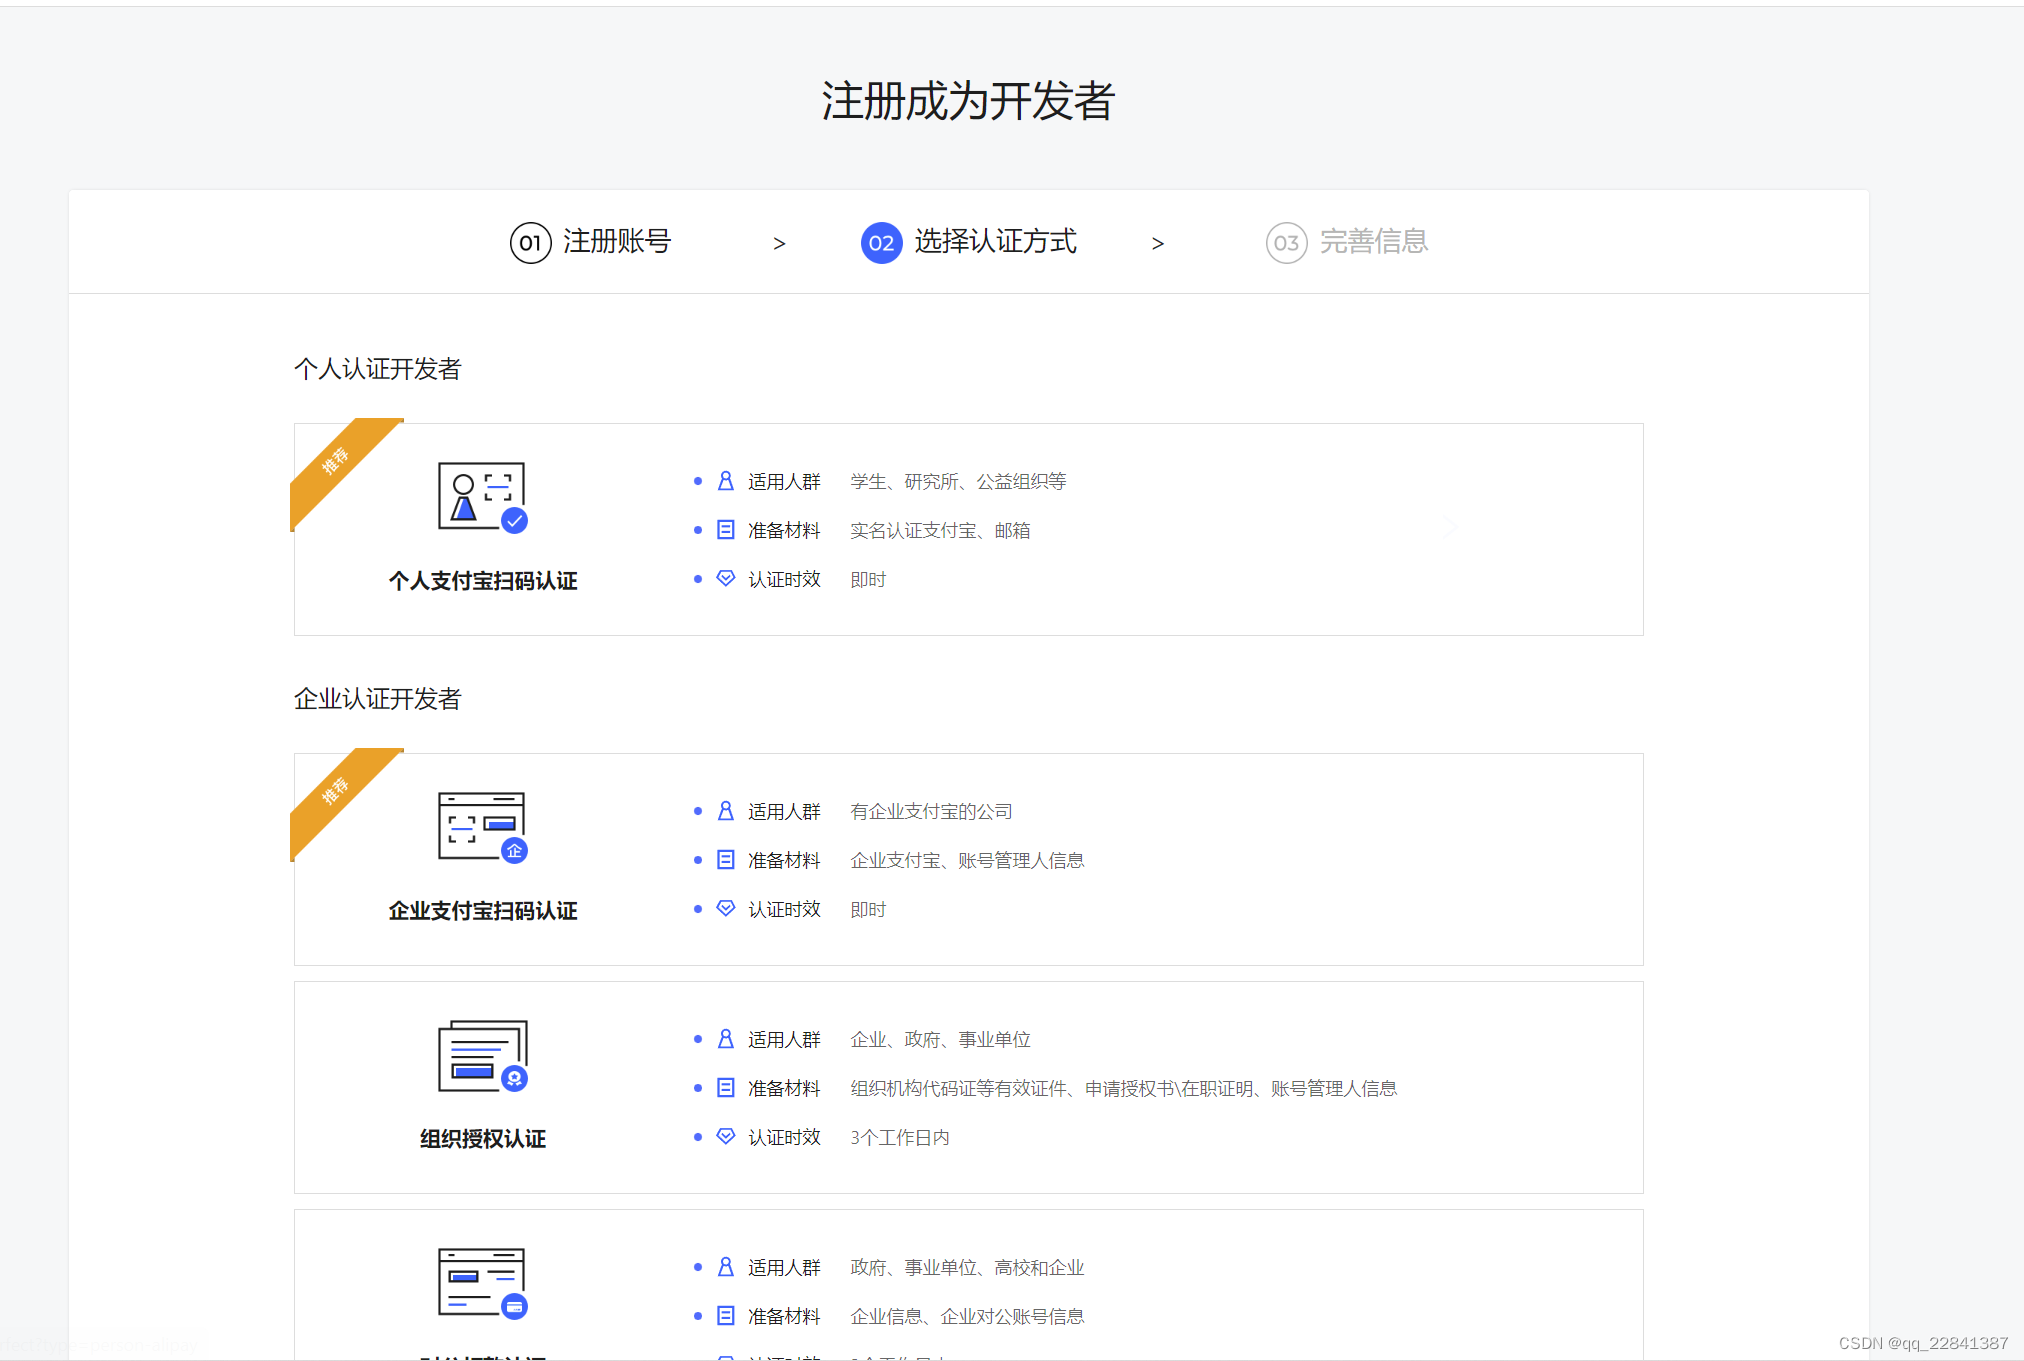Choose 个人支付宝扫码认证 option
2024x1361 pixels.
click(482, 581)
